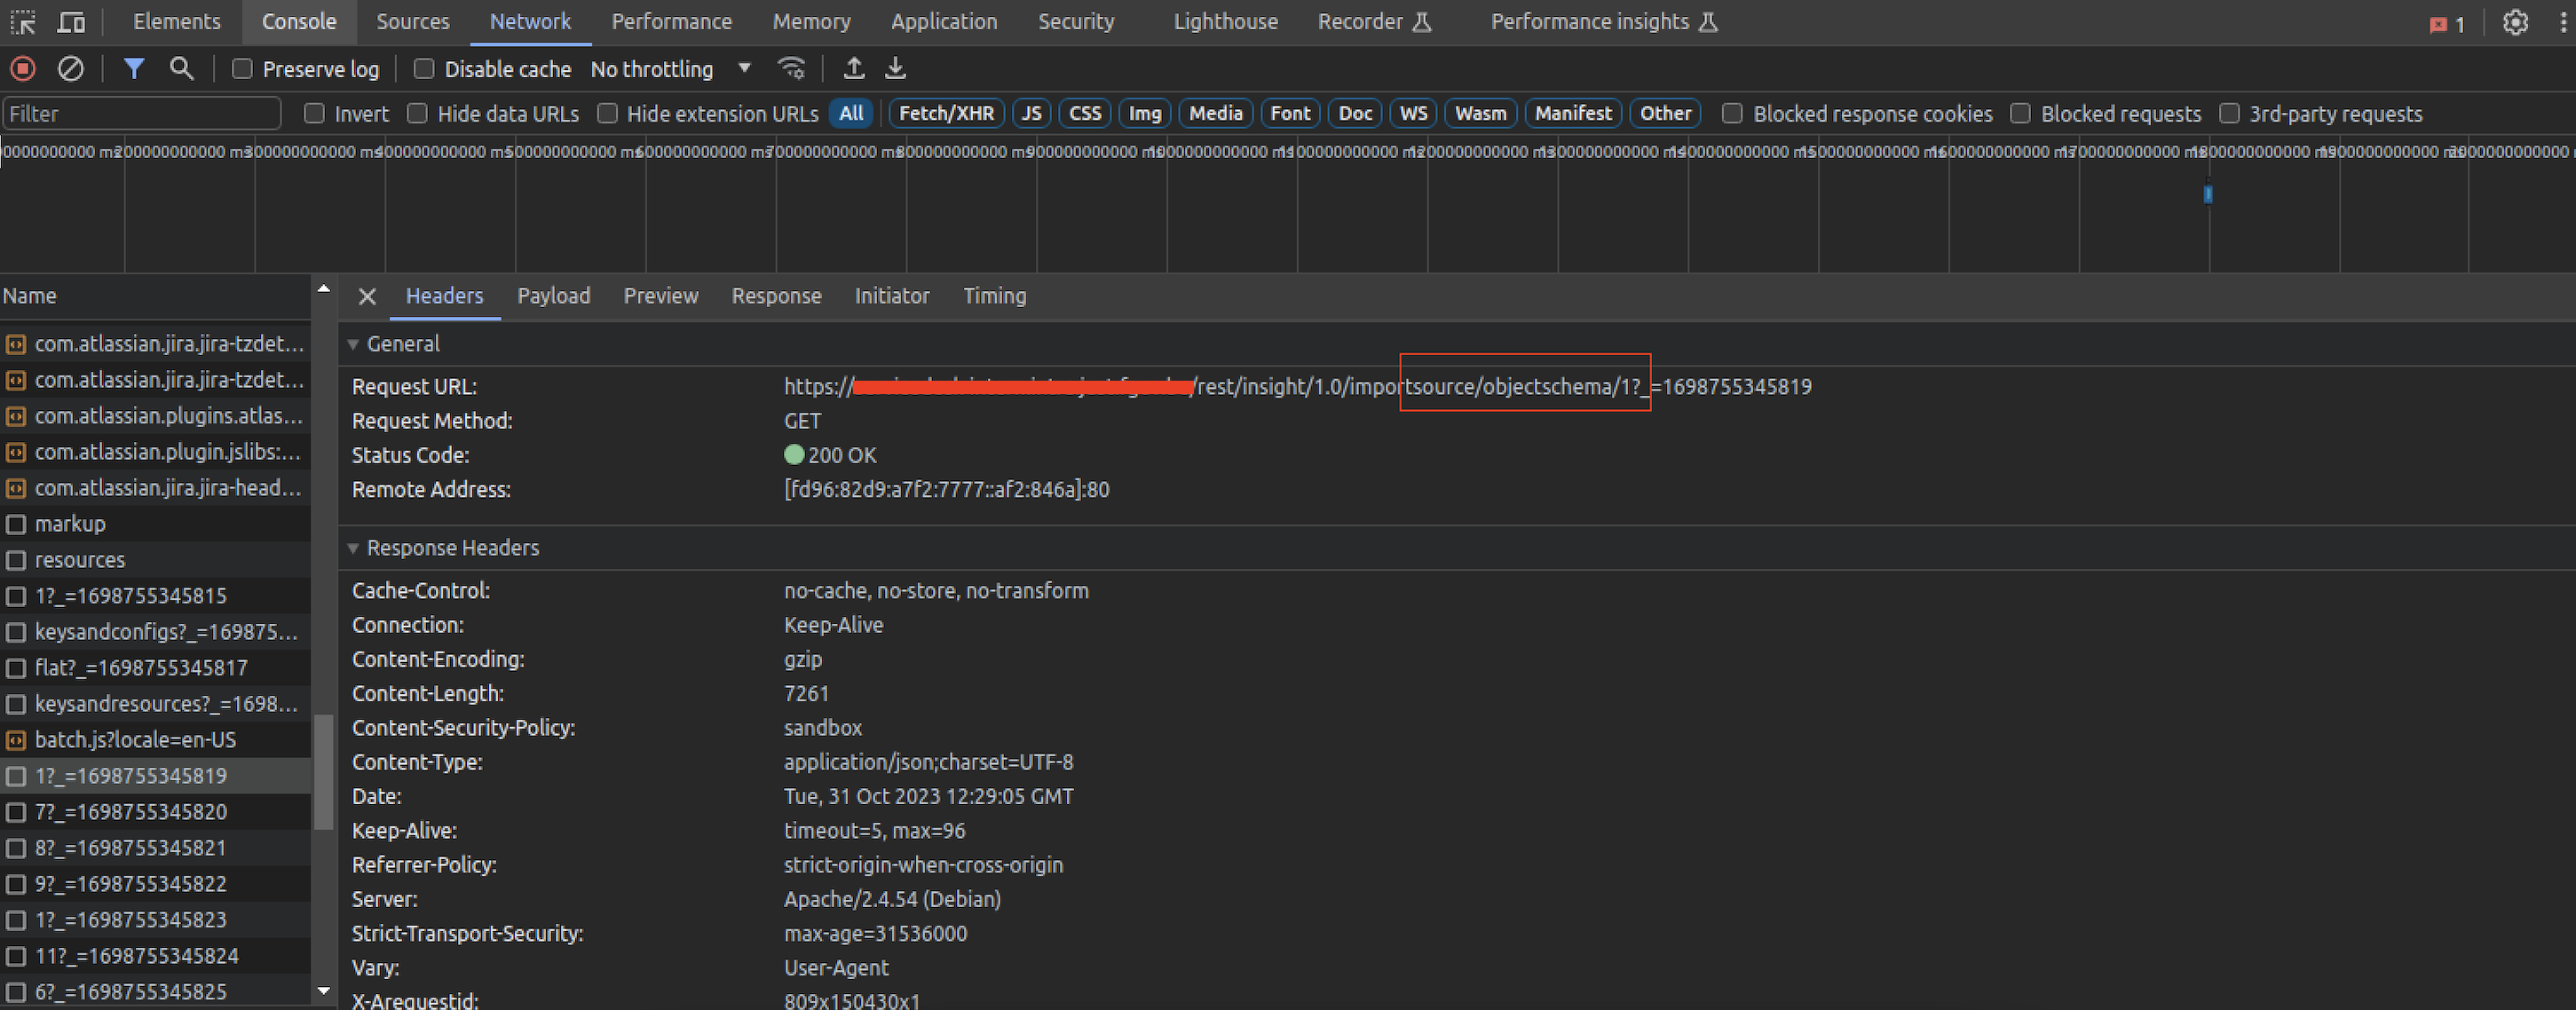
Task: Enable the Preserve log checkbox
Action: pyautogui.click(x=242, y=69)
